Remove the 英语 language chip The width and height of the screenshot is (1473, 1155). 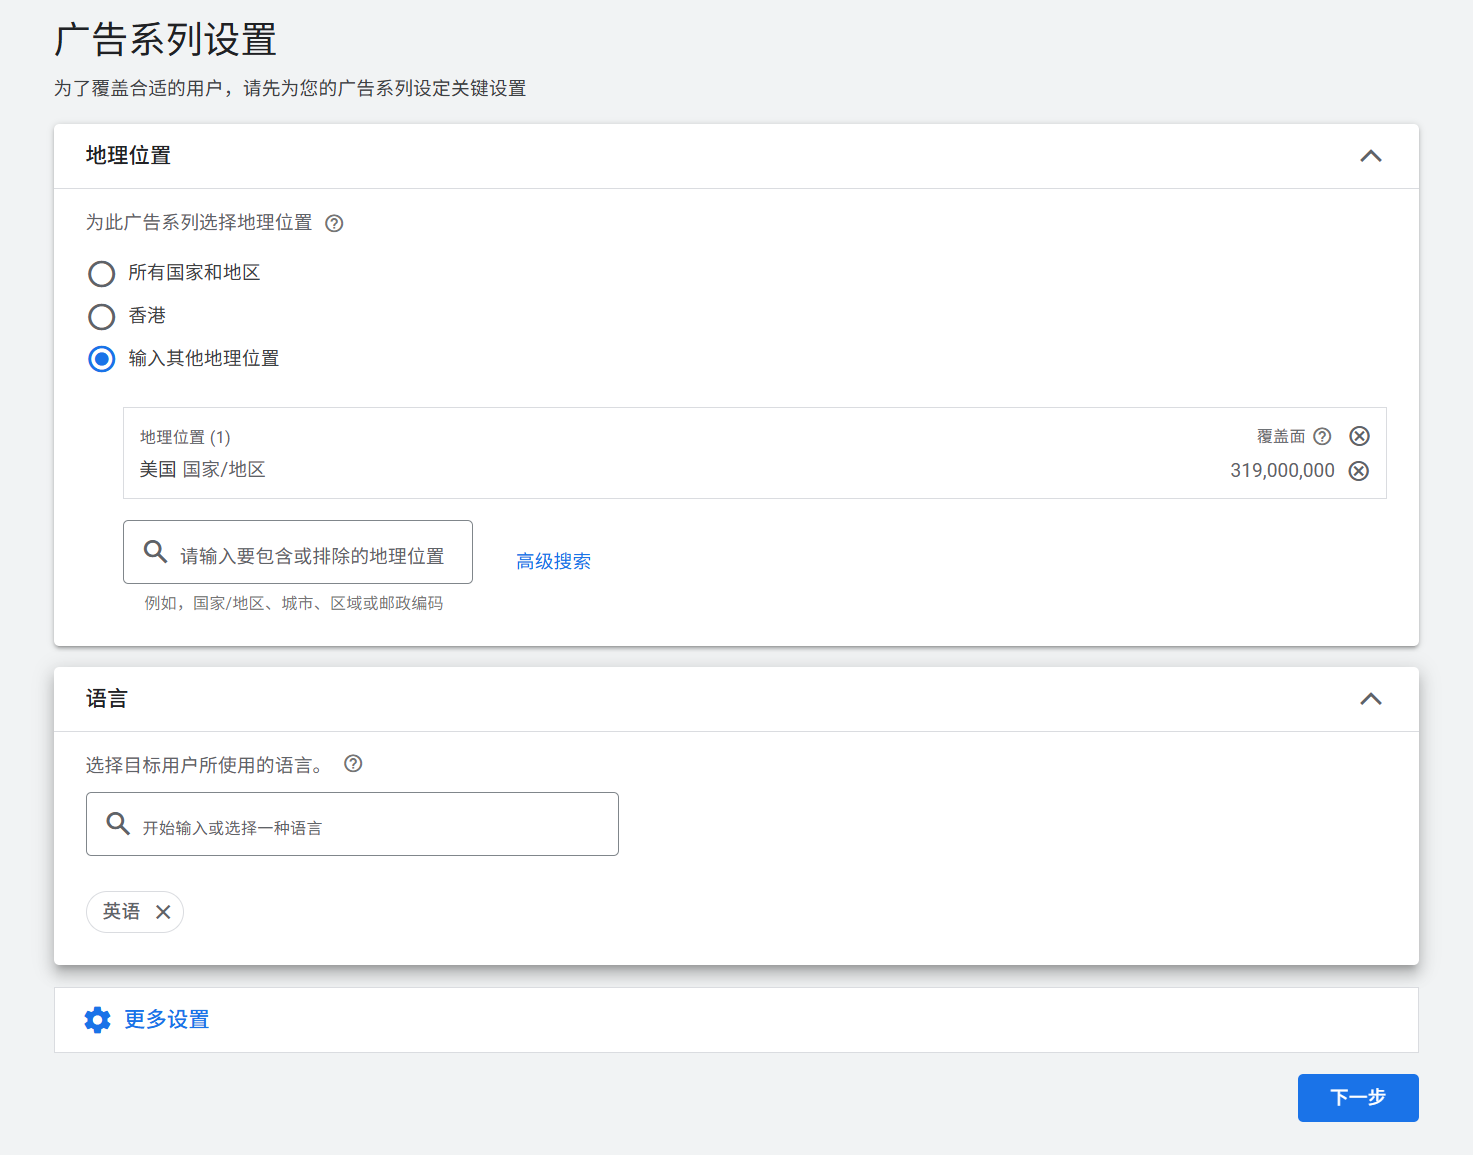point(163,911)
